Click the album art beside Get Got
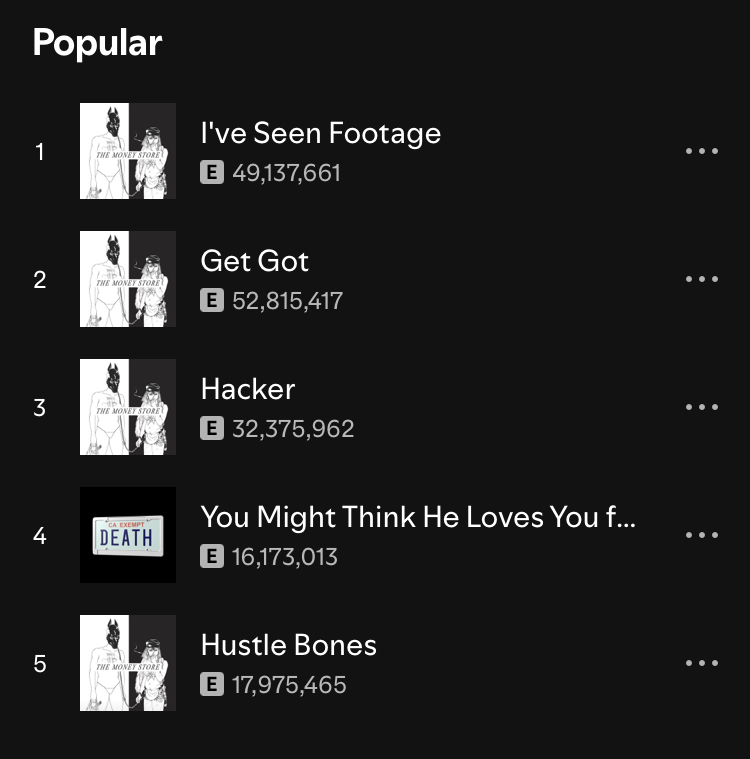750x759 pixels. click(x=128, y=279)
